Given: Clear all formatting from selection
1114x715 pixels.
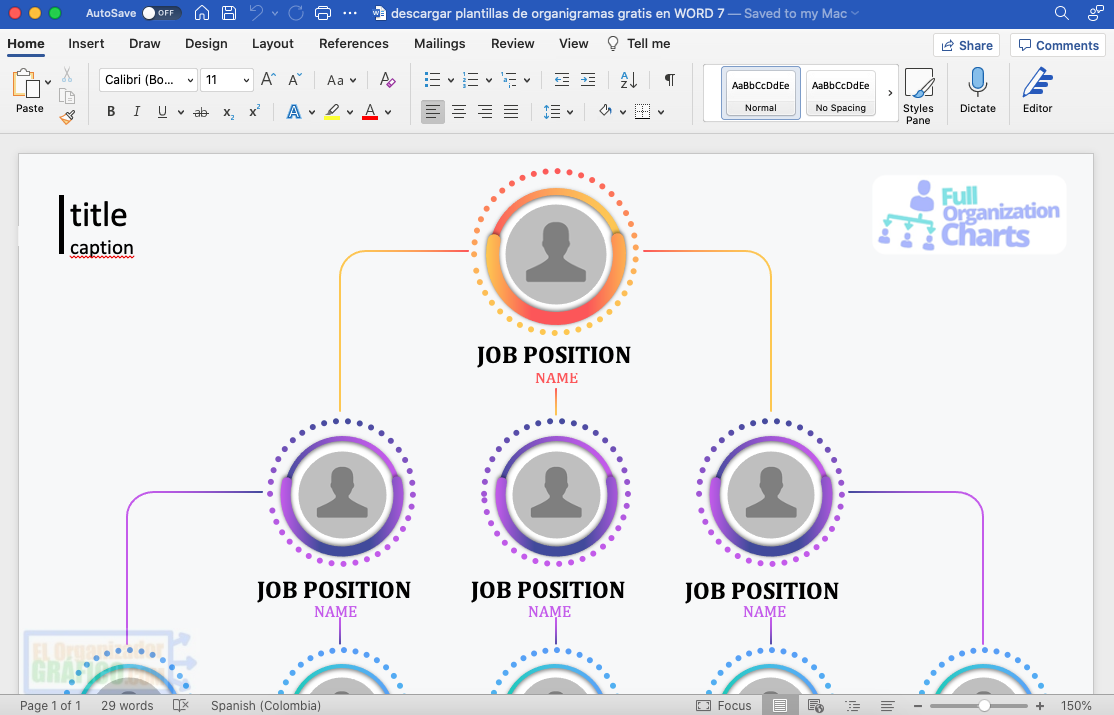Looking at the screenshot, I should click(387, 80).
